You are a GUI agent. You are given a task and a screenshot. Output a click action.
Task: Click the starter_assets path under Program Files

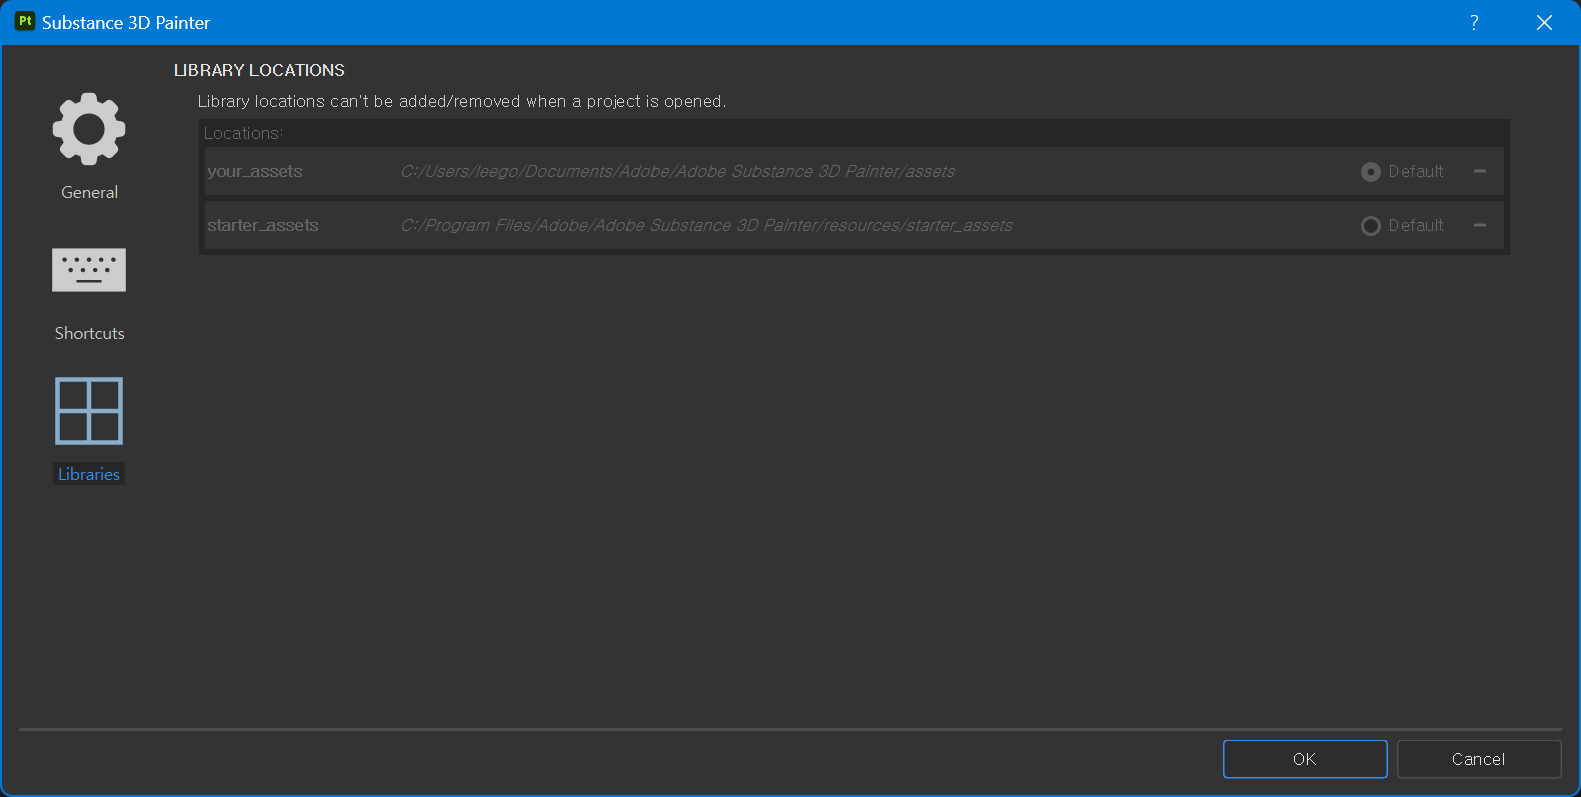707,225
